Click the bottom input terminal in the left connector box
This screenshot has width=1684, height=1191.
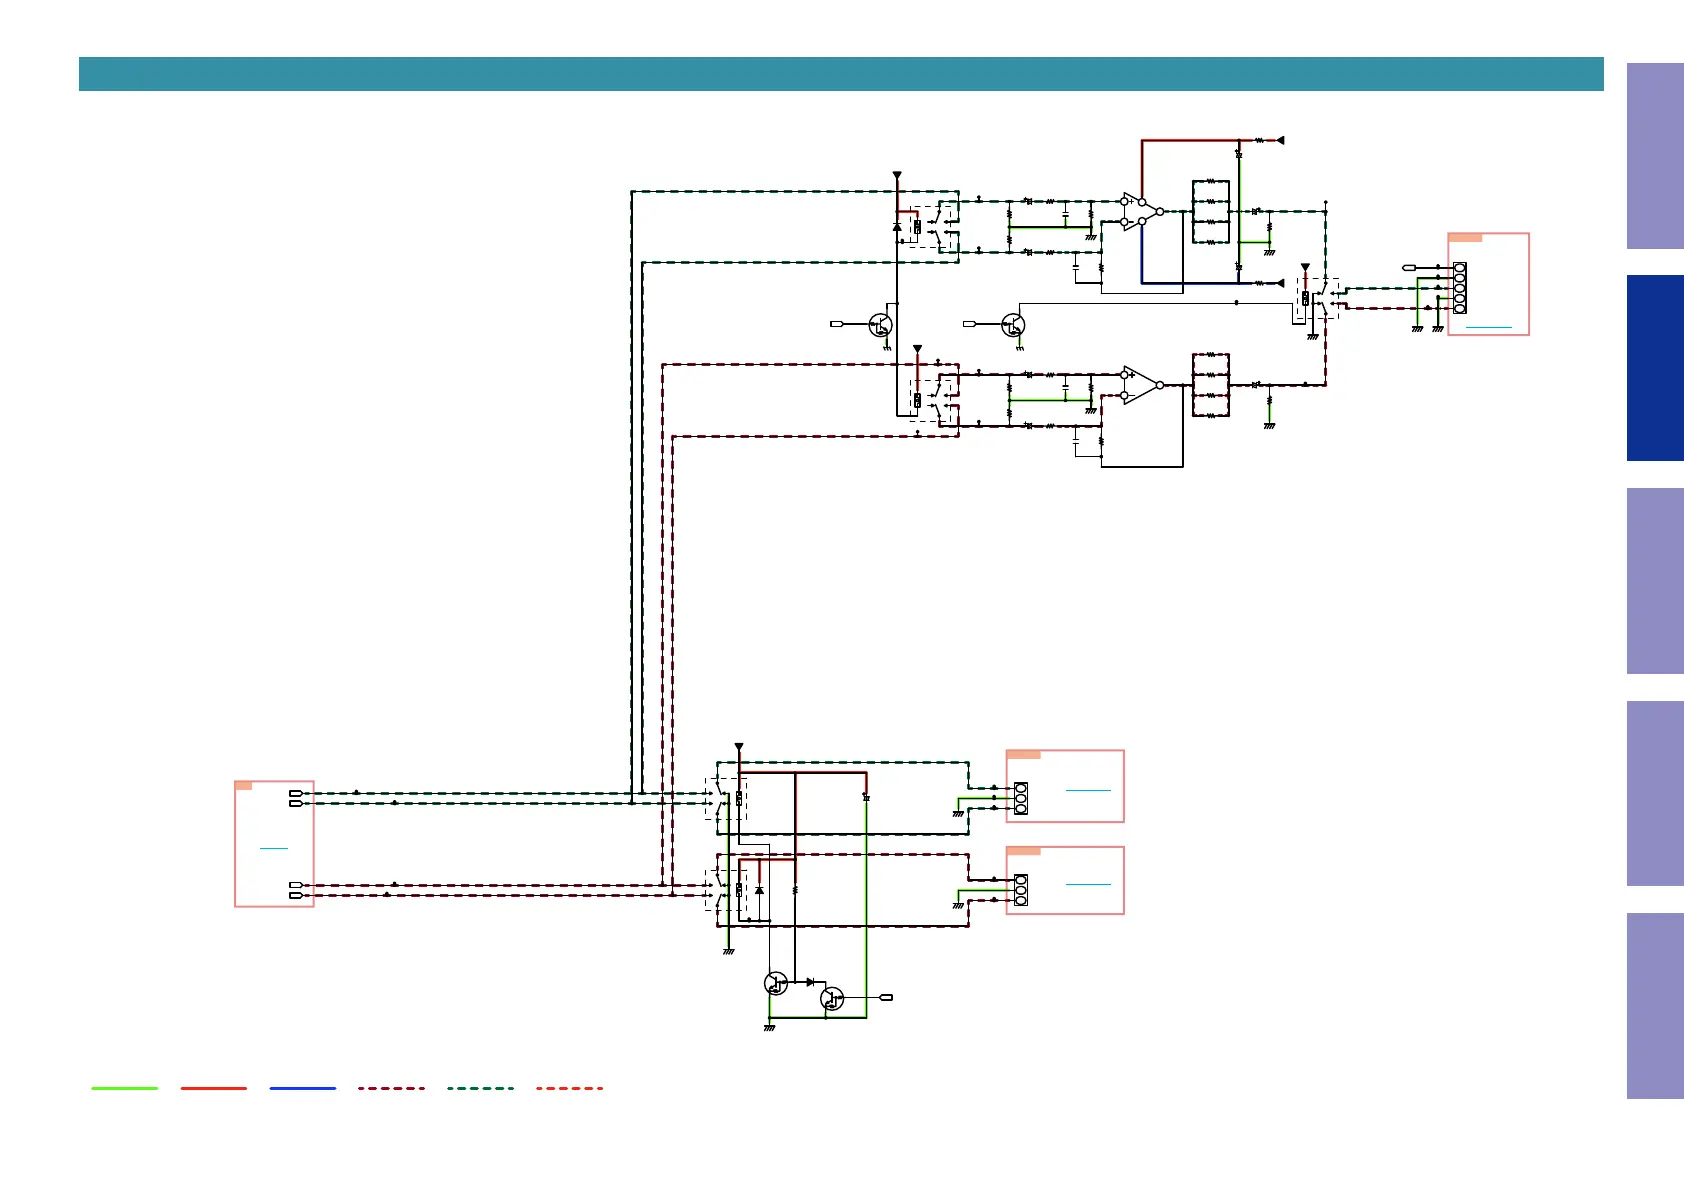[x=295, y=895]
